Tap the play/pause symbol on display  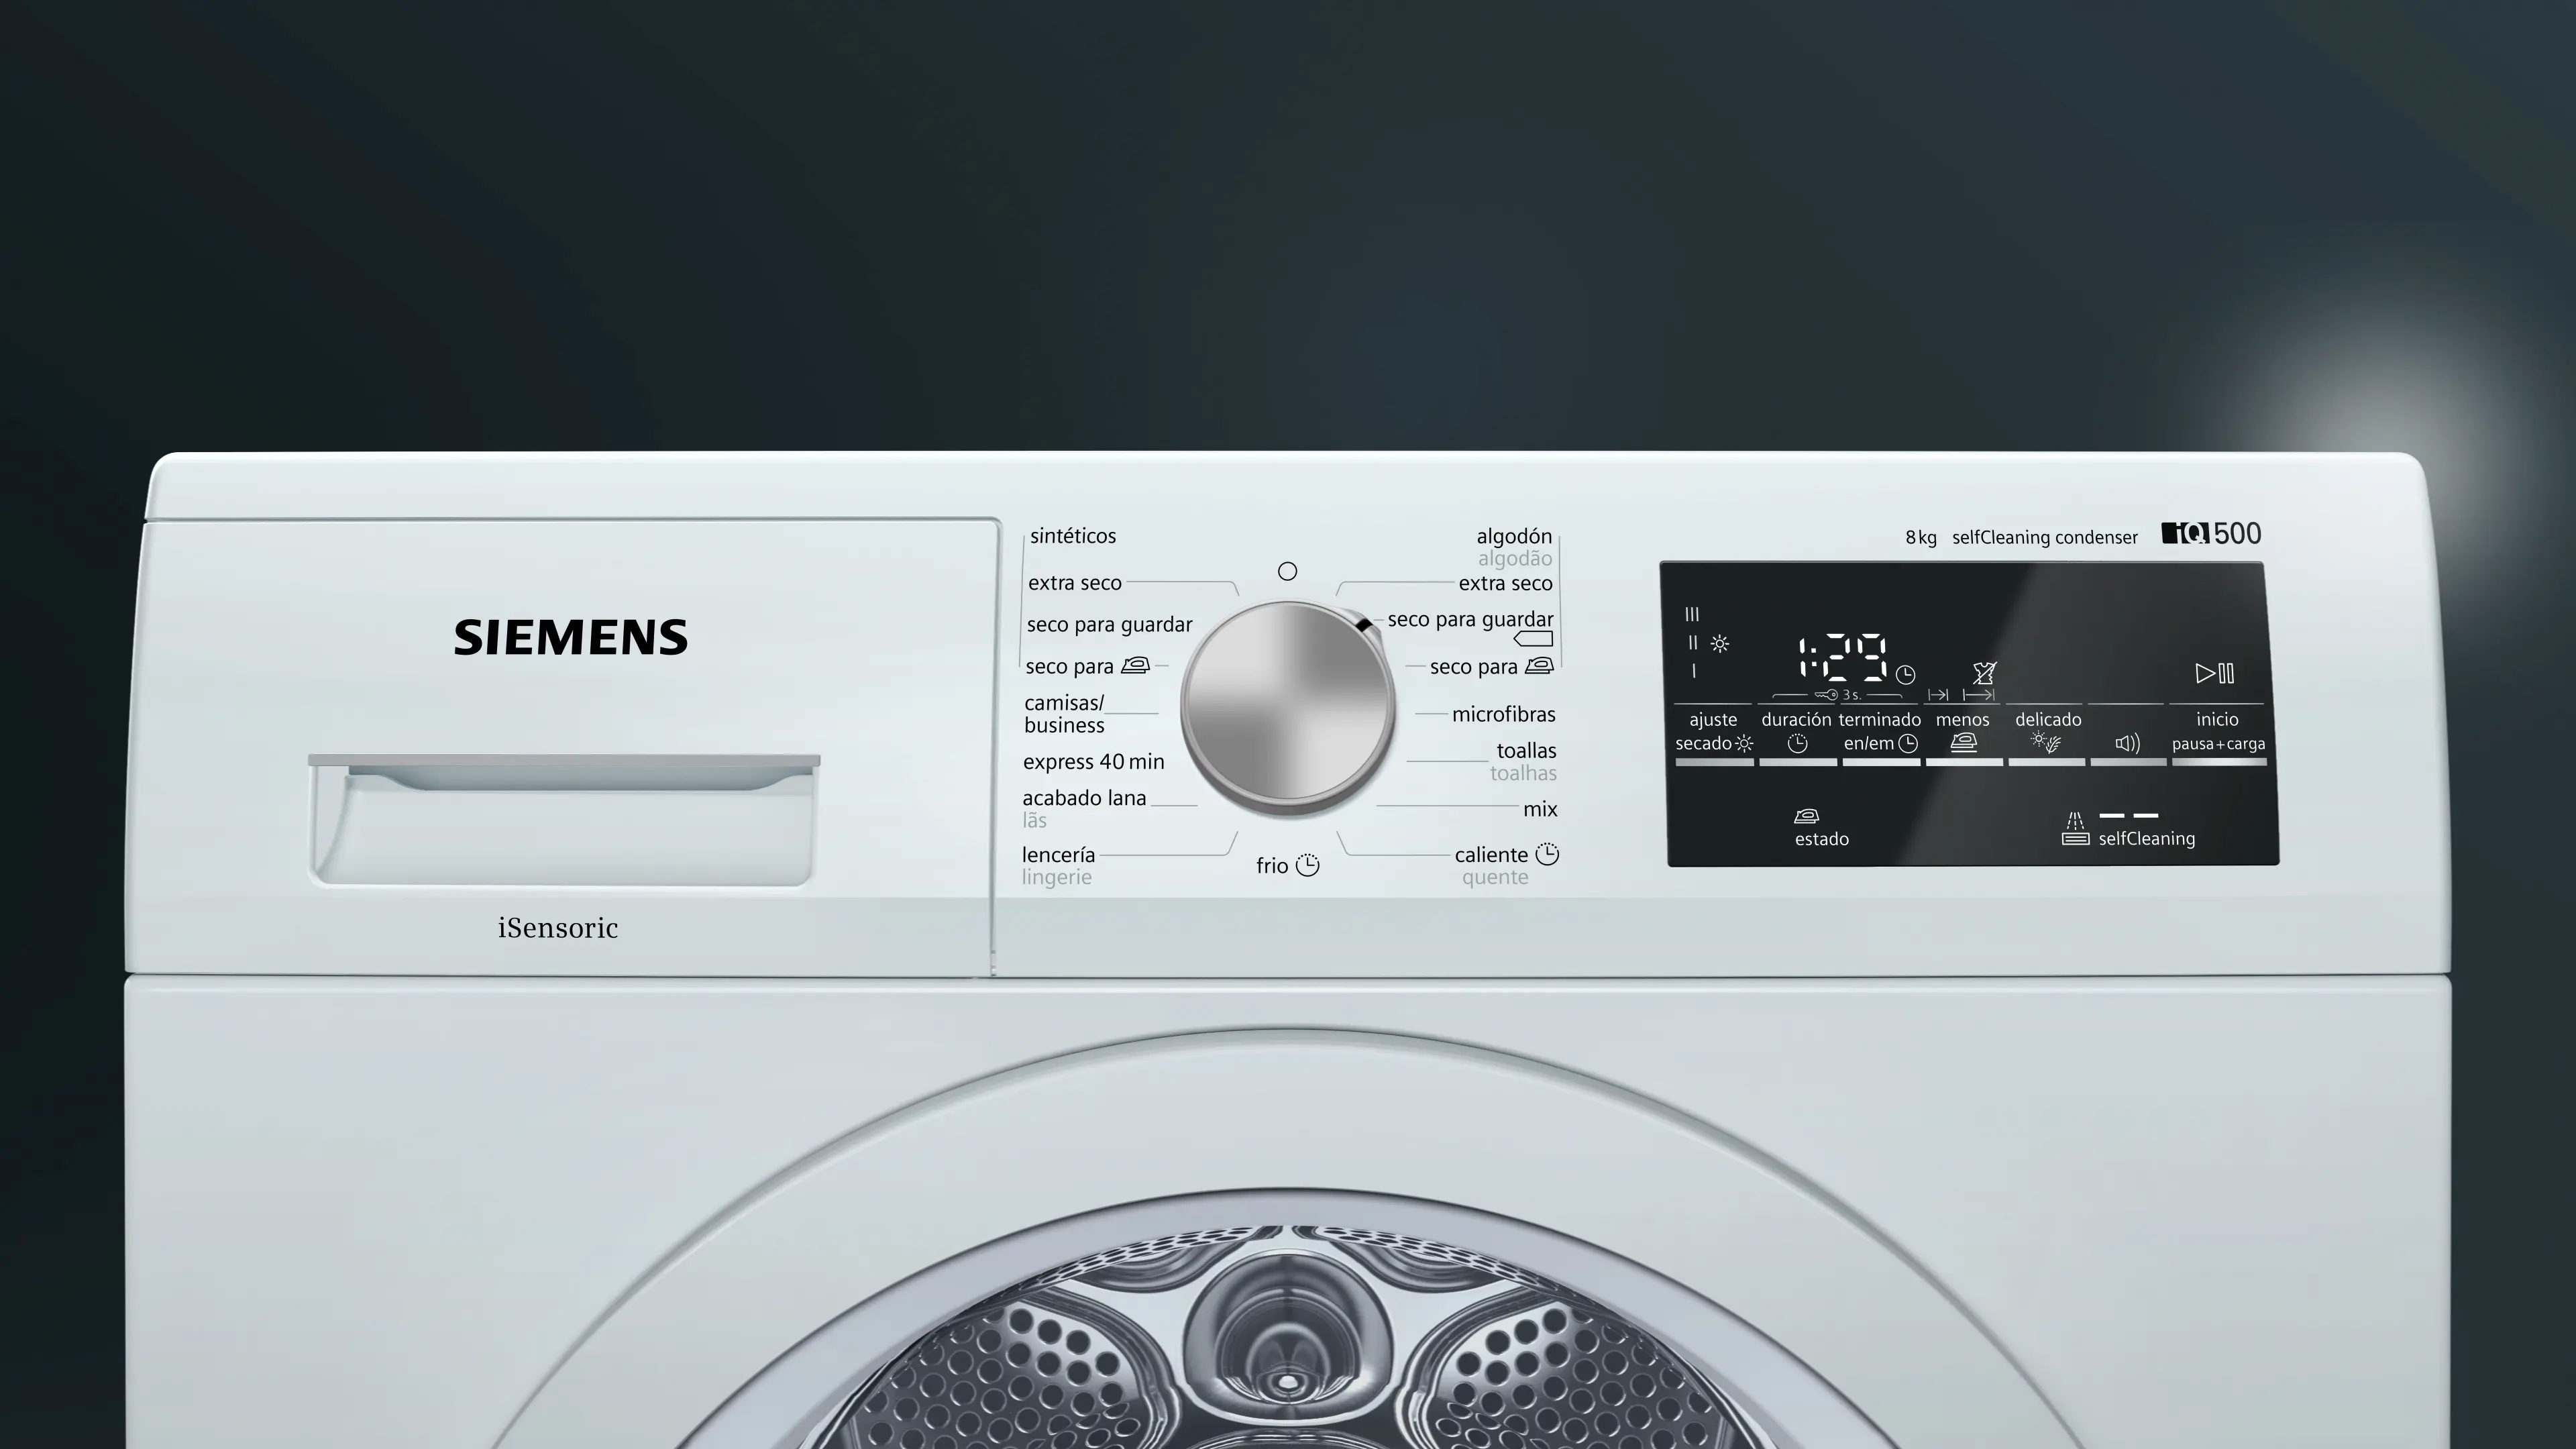[x=2214, y=673]
